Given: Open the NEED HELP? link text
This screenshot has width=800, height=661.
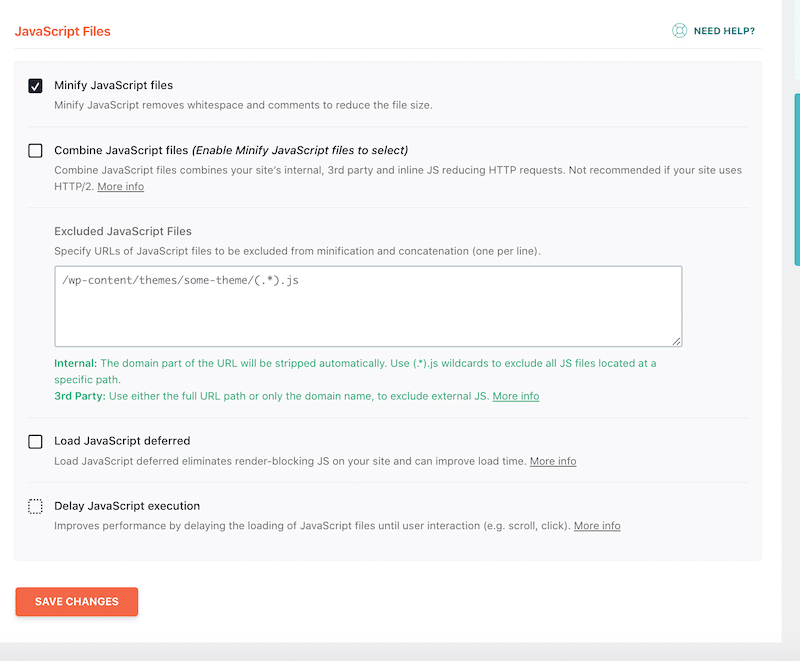Looking at the screenshot, I should 724,31.
